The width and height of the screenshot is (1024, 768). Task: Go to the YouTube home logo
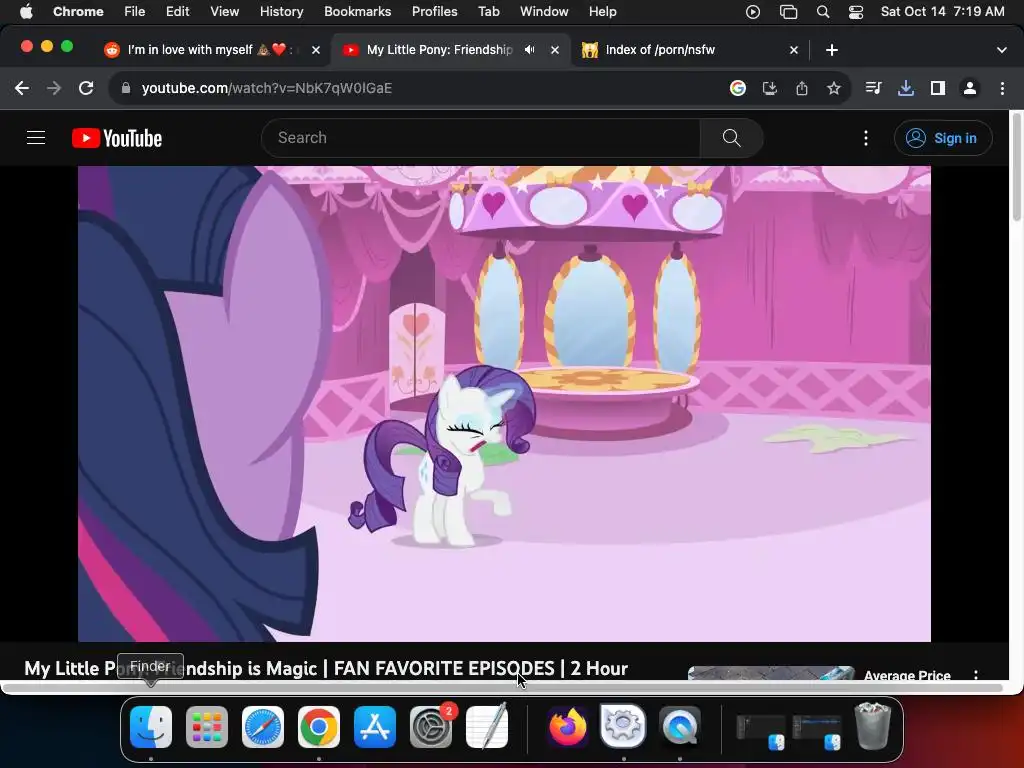pyautogui.click(x=117, y=138)
